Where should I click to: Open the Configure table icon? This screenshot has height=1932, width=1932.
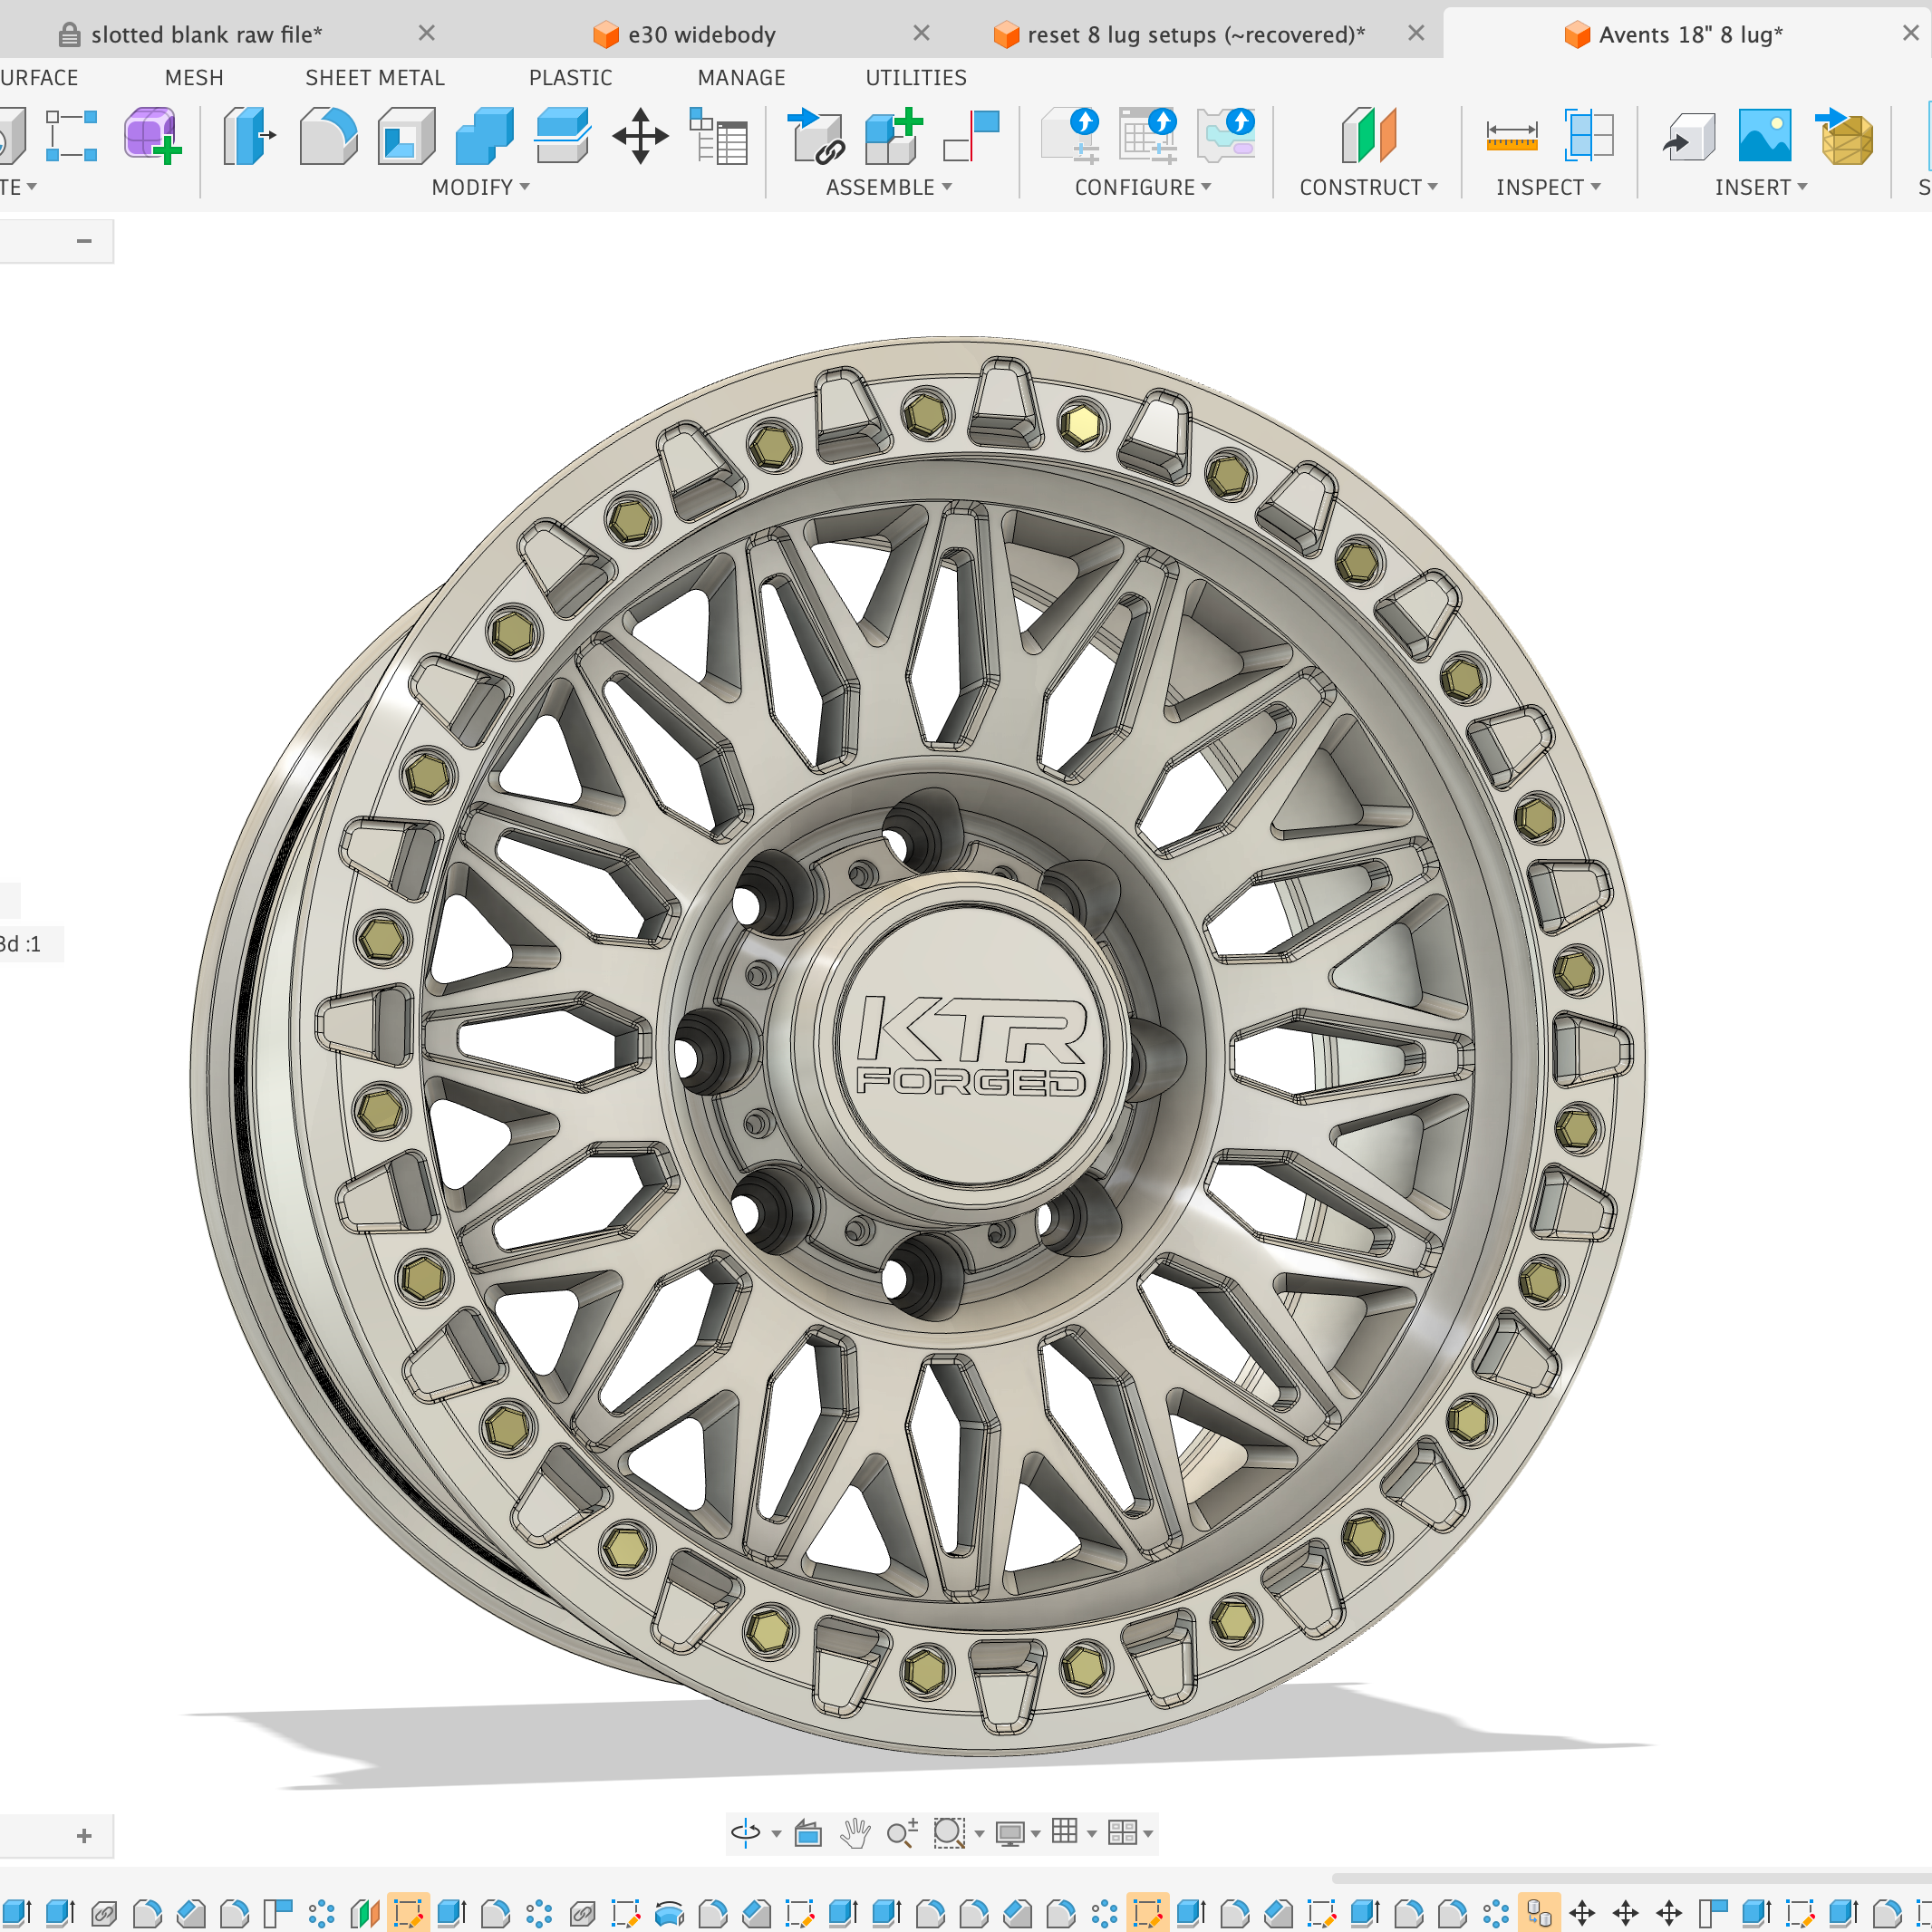click(x=1147, y=135)
